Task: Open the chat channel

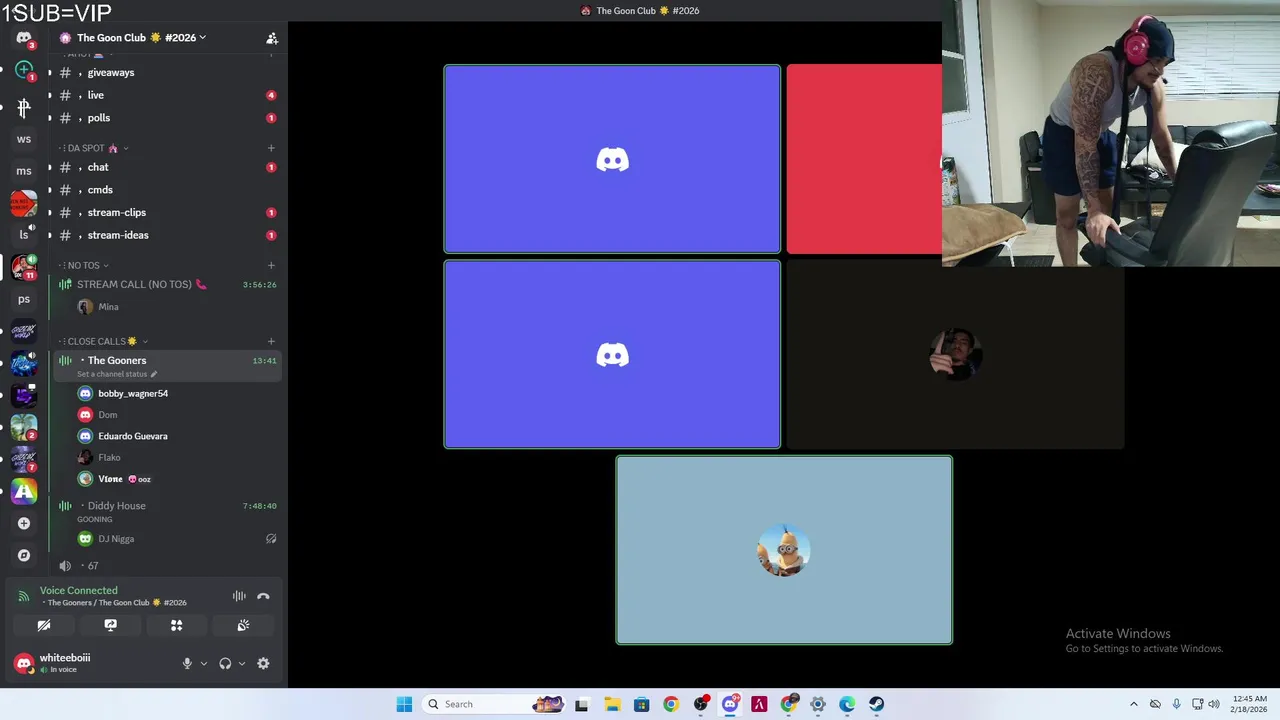Action: (167, 167)
